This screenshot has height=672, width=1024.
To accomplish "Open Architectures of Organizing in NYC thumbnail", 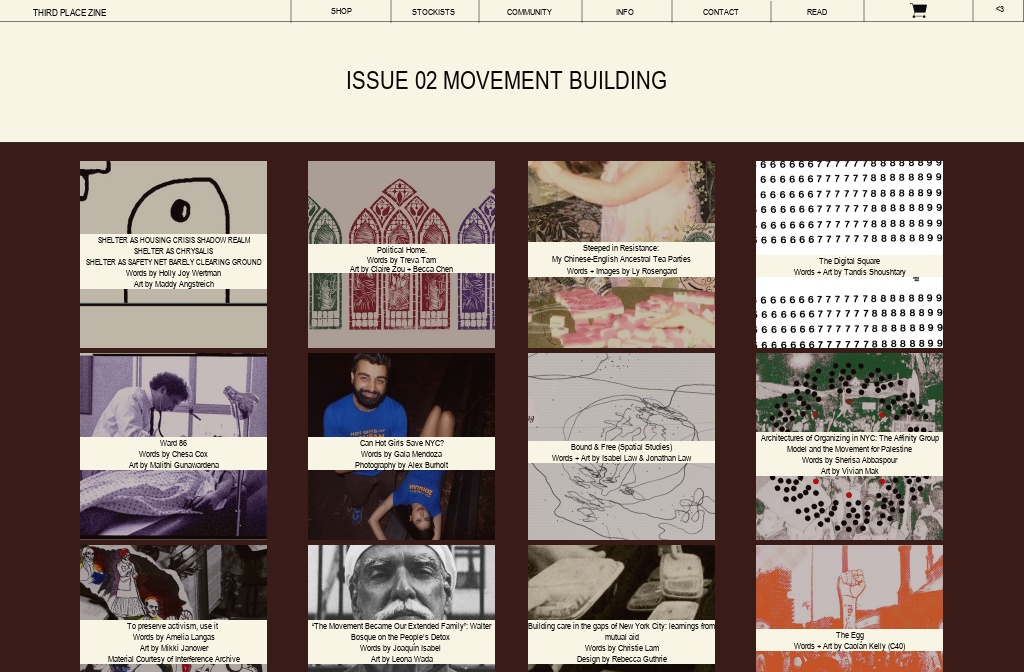I will tap(849, 447).
